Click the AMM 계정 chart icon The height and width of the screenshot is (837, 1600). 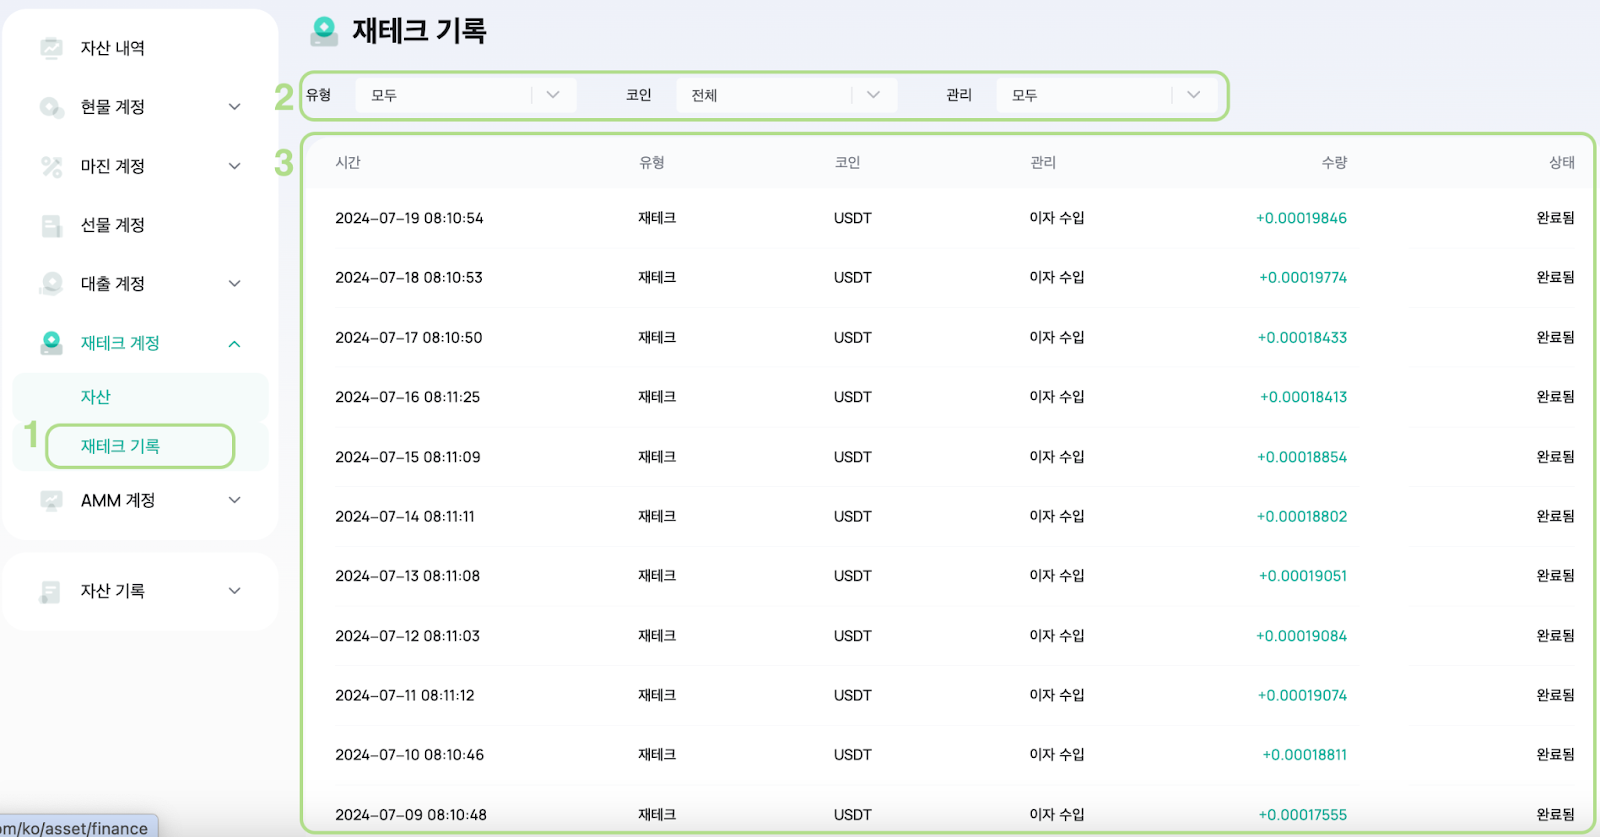[x=51, y=500]
